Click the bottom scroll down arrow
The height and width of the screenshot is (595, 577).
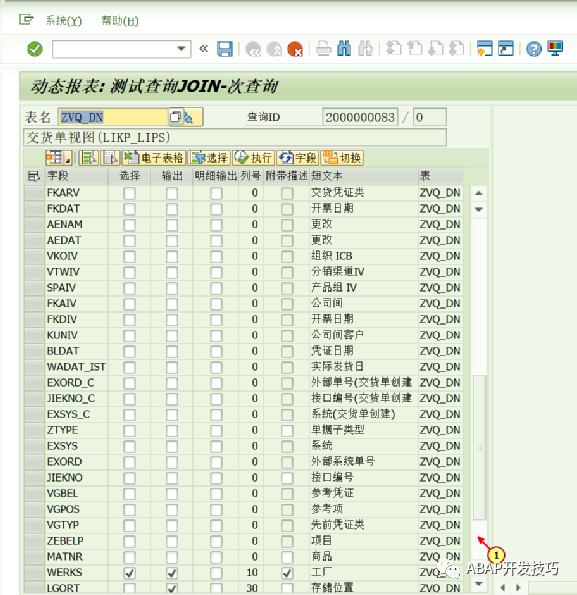[479, 584]
